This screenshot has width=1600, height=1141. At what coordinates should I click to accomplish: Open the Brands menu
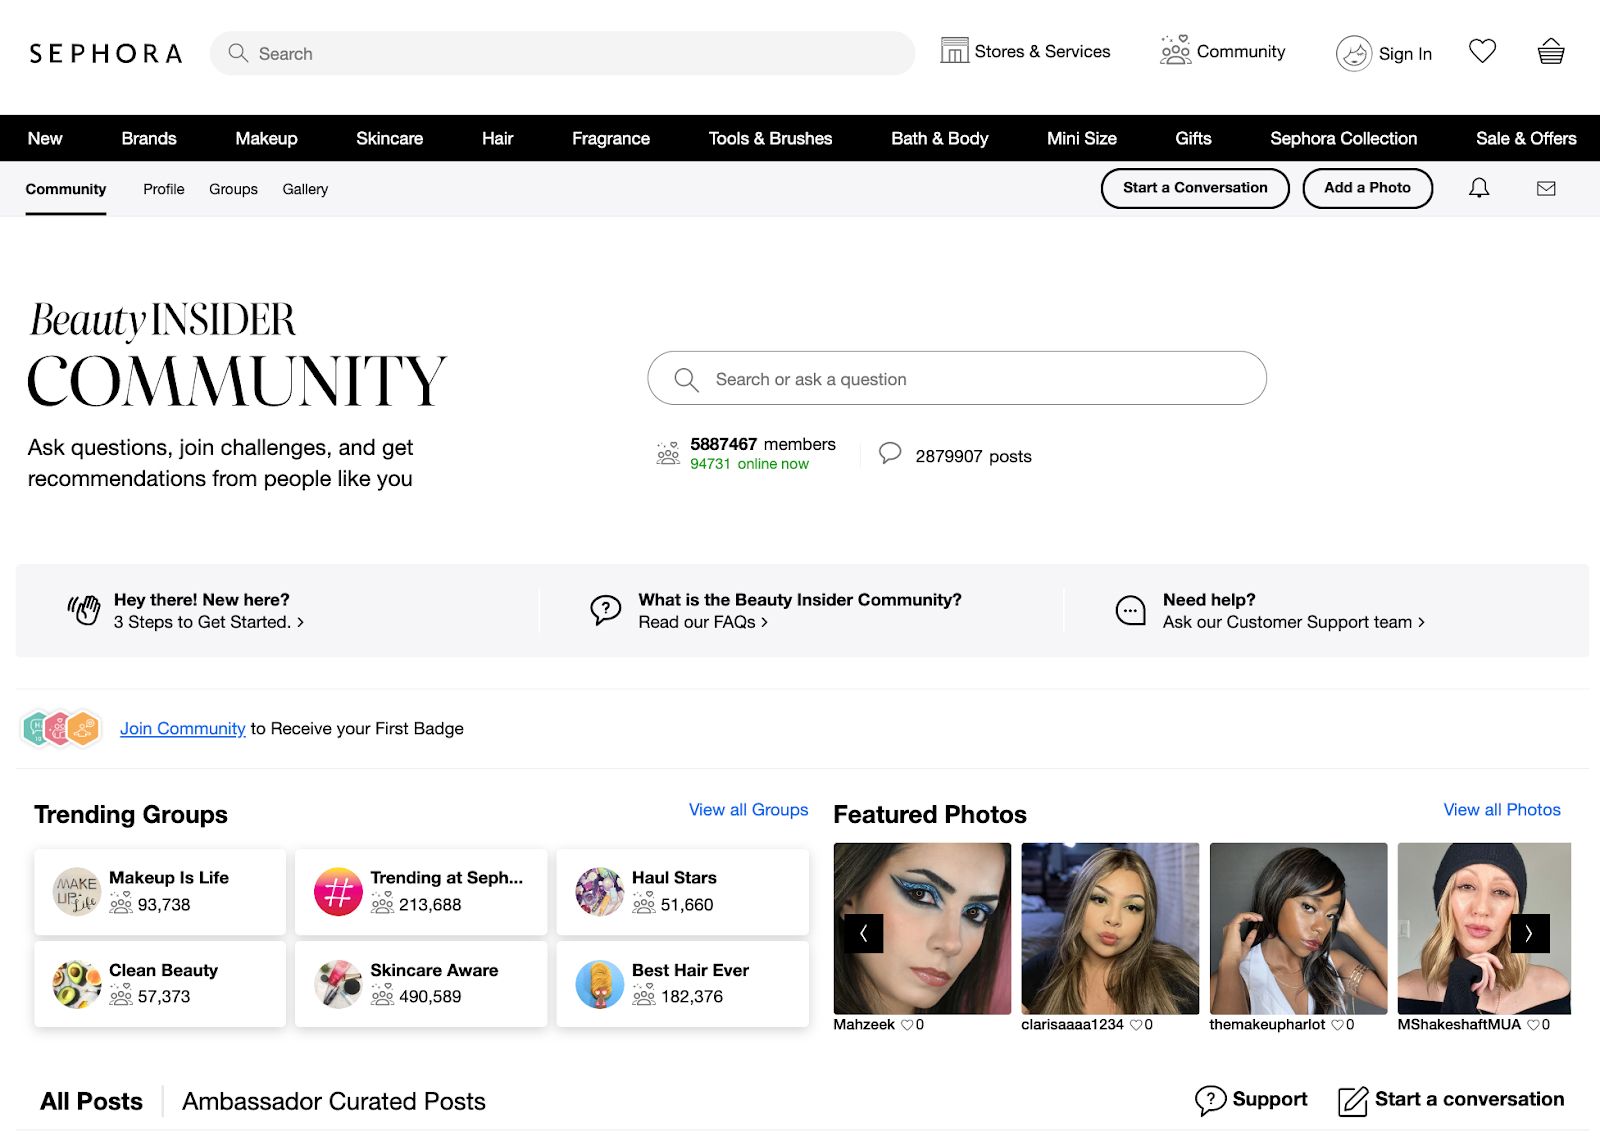(149, 138)
